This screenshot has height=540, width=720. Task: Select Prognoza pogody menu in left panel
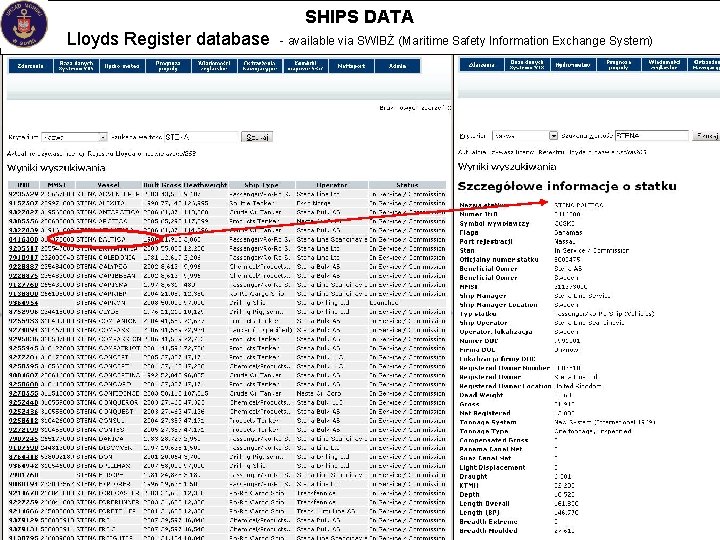click(168, 66)
